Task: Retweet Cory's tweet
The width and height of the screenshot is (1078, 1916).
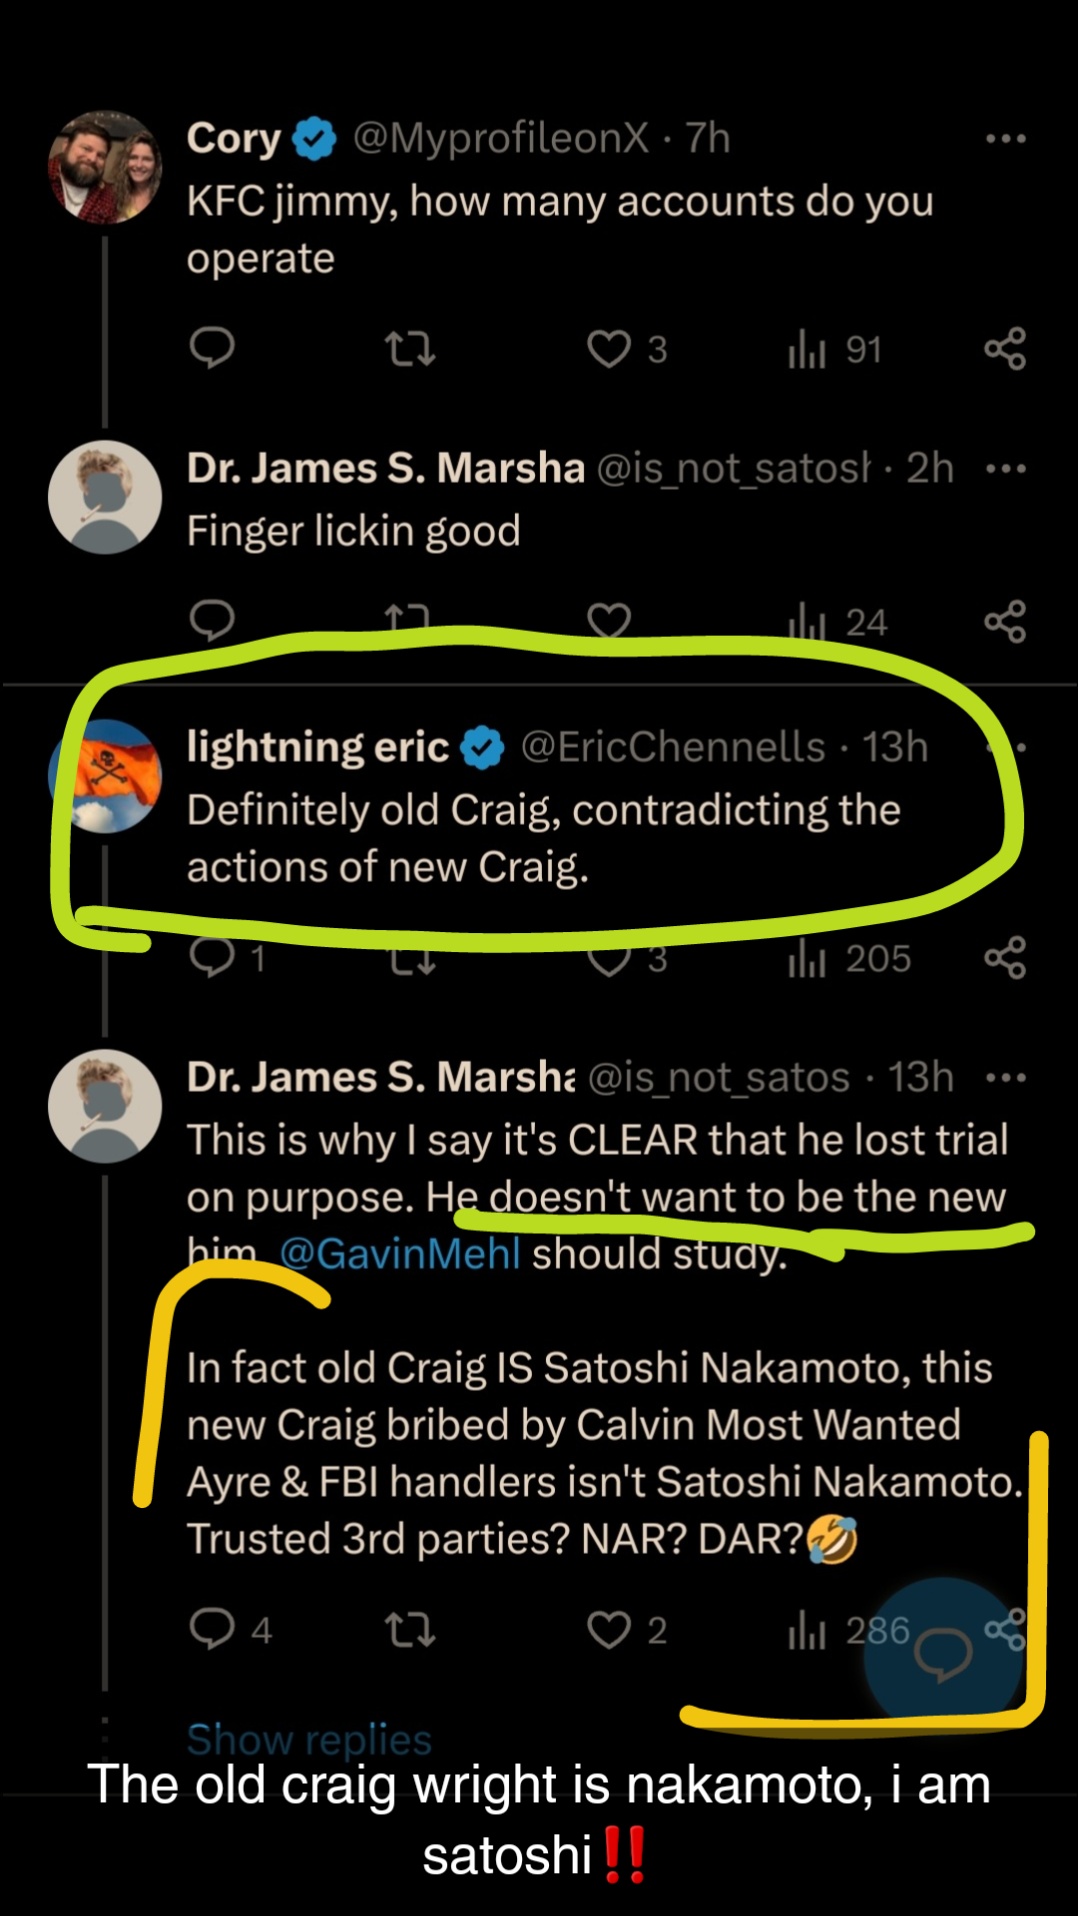Action: click(x=410, y=349)
